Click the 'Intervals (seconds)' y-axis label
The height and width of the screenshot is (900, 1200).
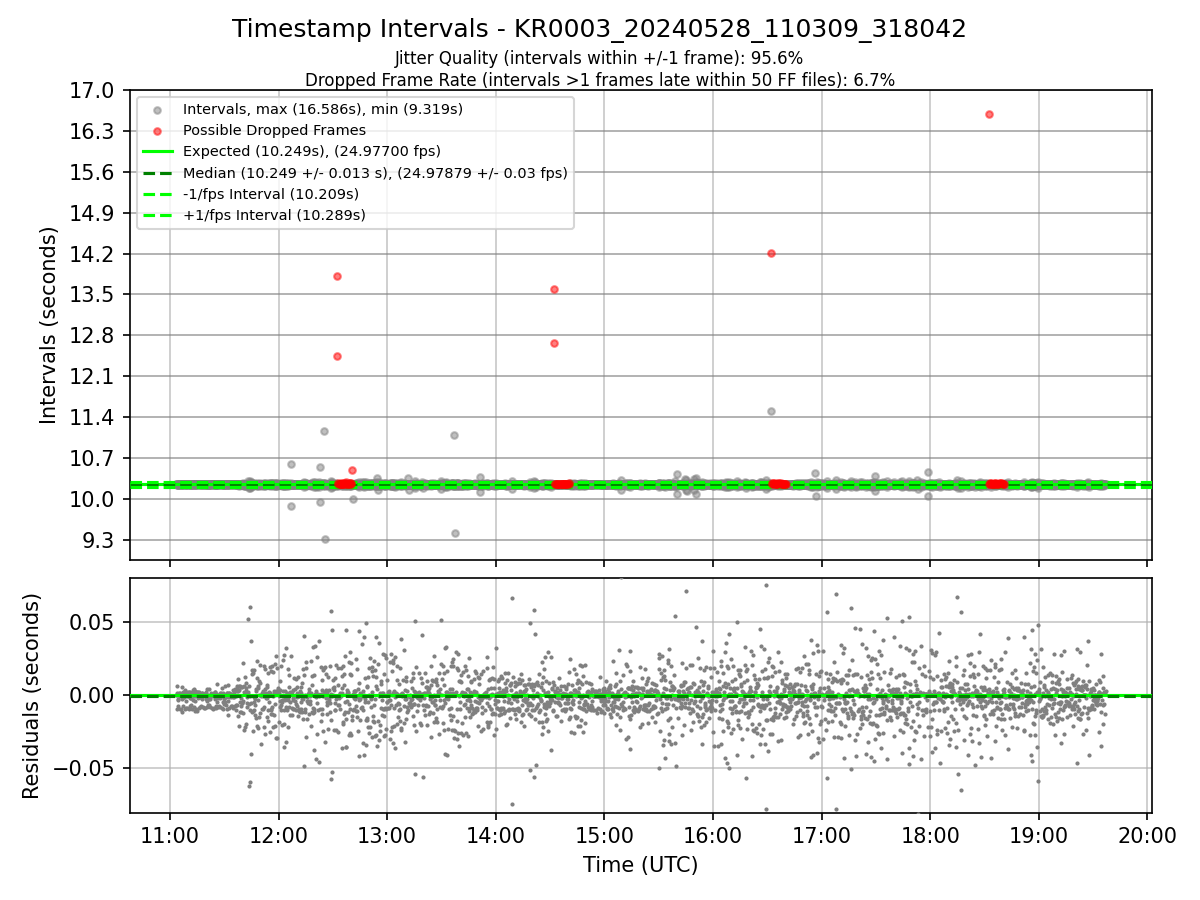click(x=49, y=325)
